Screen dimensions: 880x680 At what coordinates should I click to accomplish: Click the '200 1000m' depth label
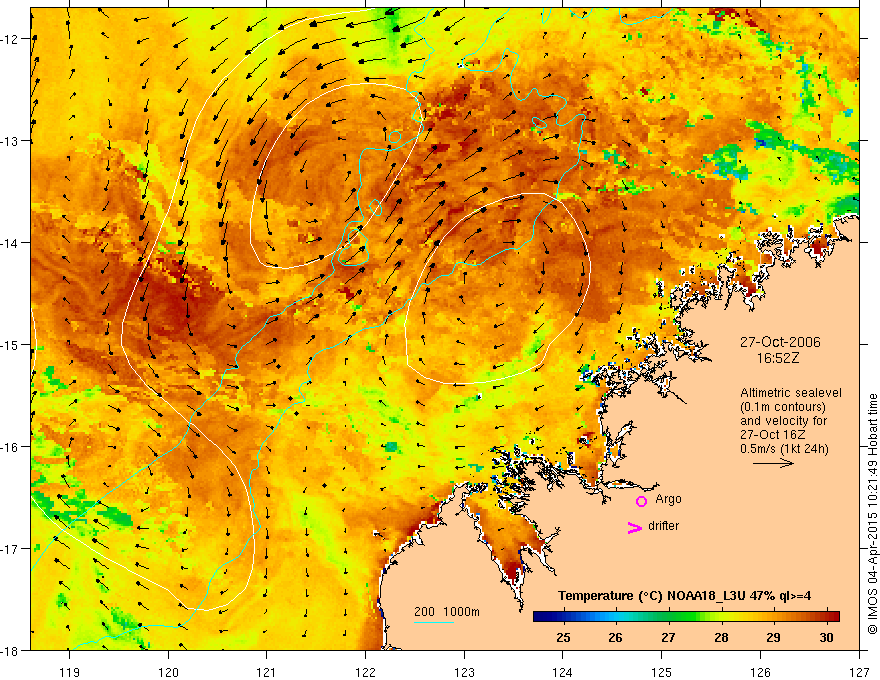tap(447, 612)
